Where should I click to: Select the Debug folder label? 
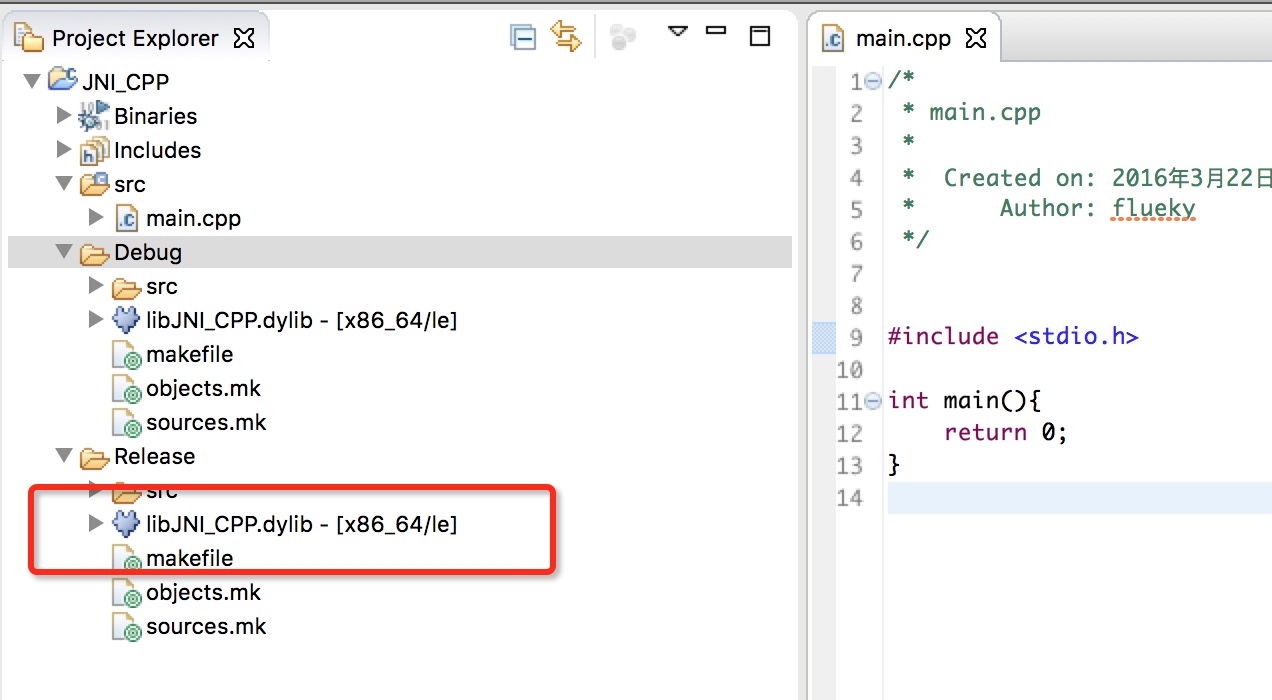pyautogui.click(x=147, y=252)
